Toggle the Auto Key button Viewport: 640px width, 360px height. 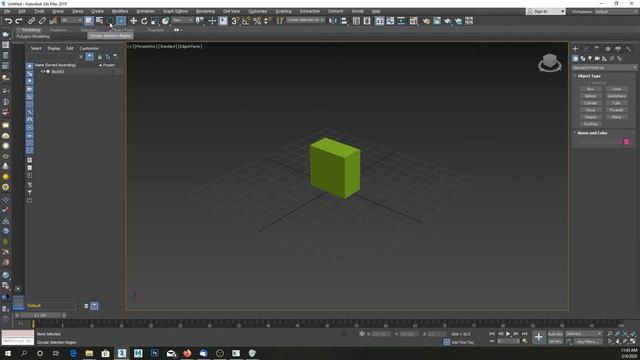tap(555, 334)
